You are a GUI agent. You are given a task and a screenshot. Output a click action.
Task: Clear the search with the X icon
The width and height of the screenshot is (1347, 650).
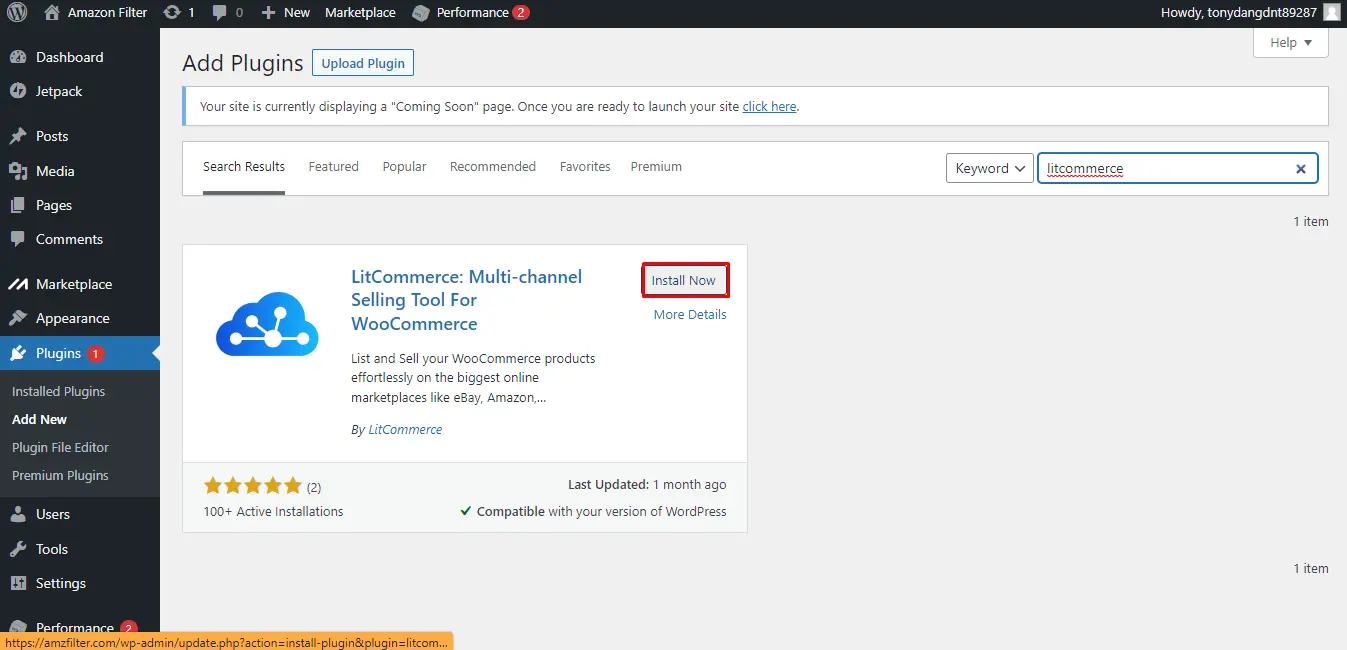pyautogui.click(x=1301, y=169)
